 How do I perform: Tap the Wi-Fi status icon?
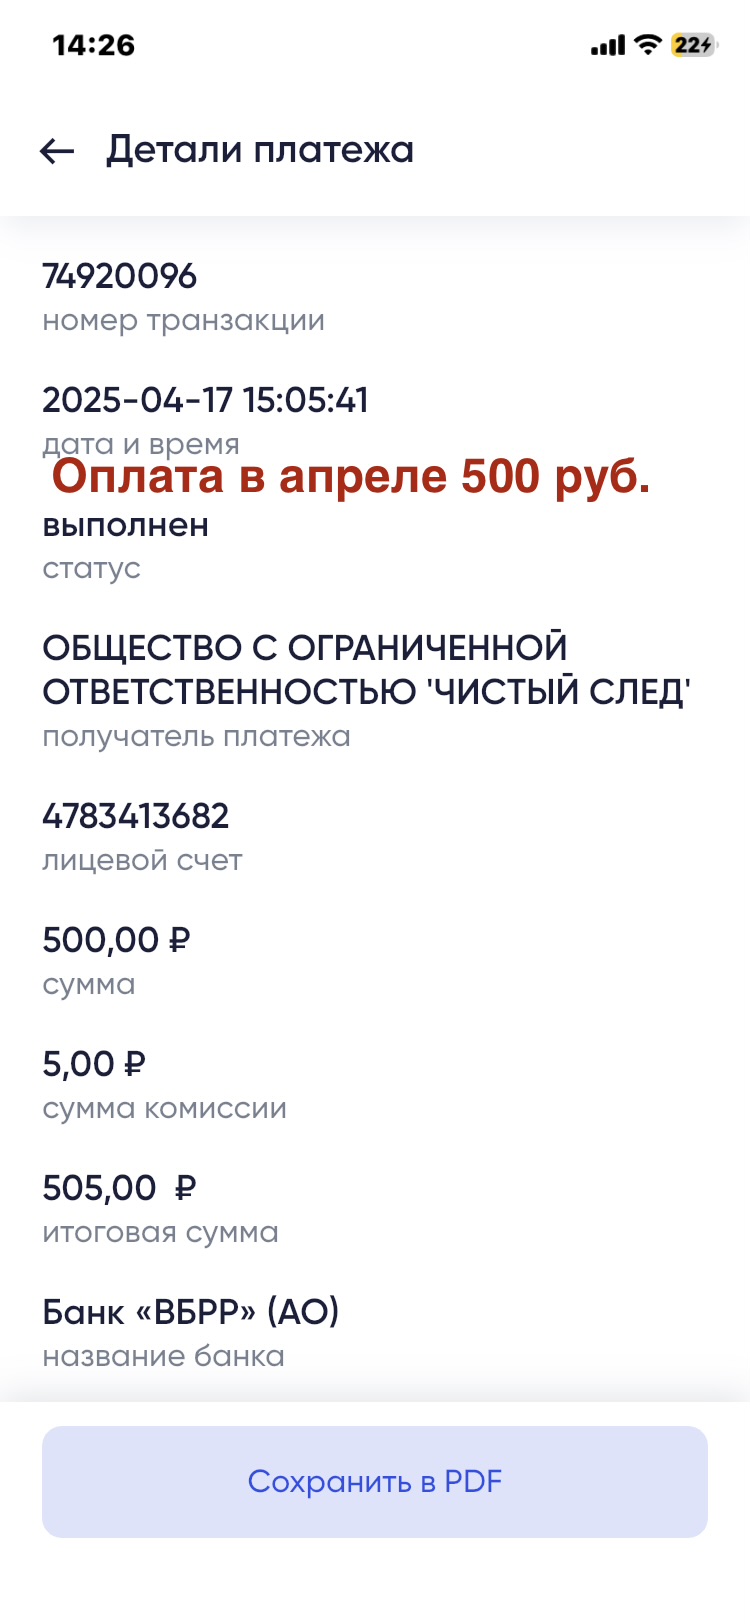[x=649, y=45]
